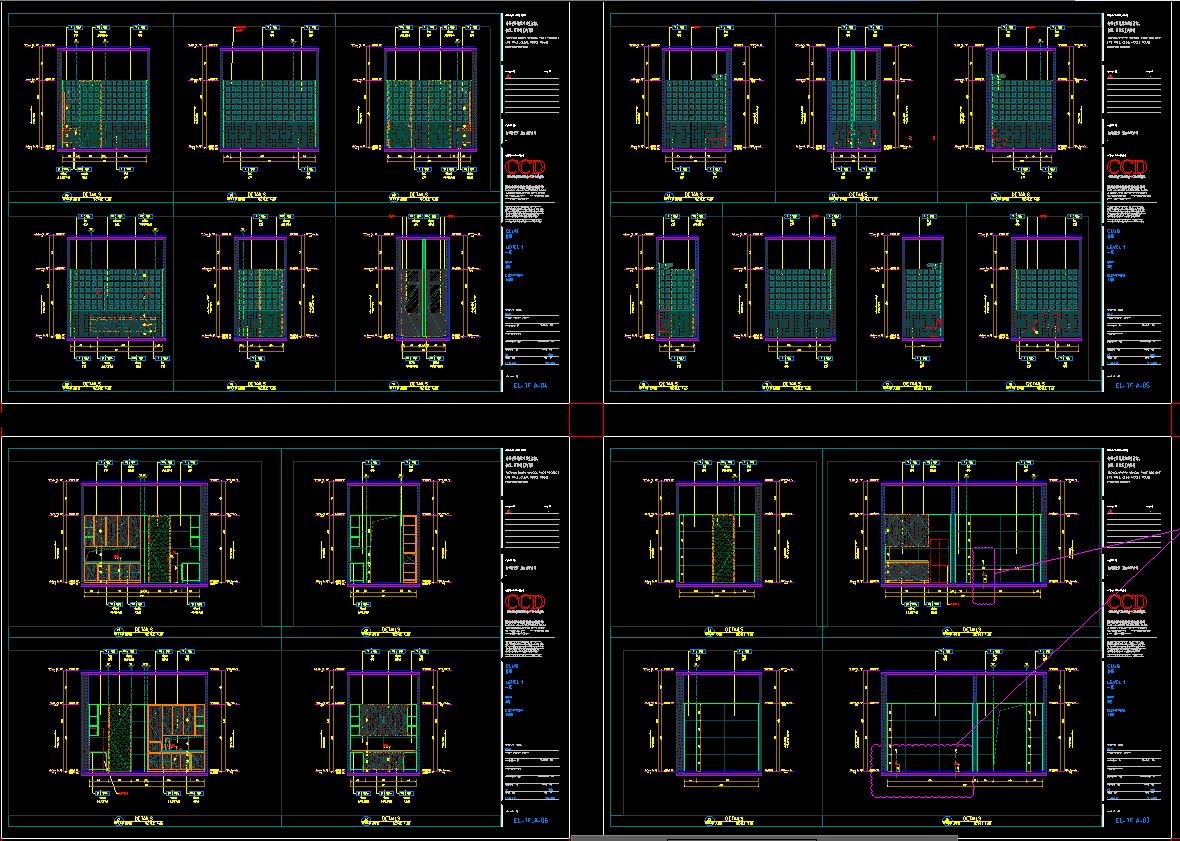Image resolution: width=1180 pixels, height=841 pixels.
Task: Select the sheet number label EL-1F A-05
Action: 1133,385
